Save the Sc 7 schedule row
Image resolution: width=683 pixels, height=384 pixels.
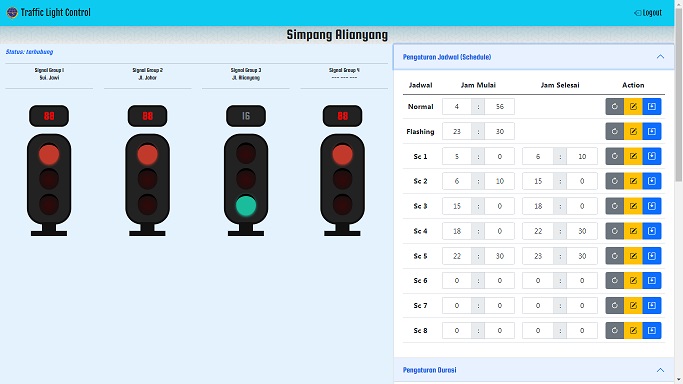(x=652, y=306)
